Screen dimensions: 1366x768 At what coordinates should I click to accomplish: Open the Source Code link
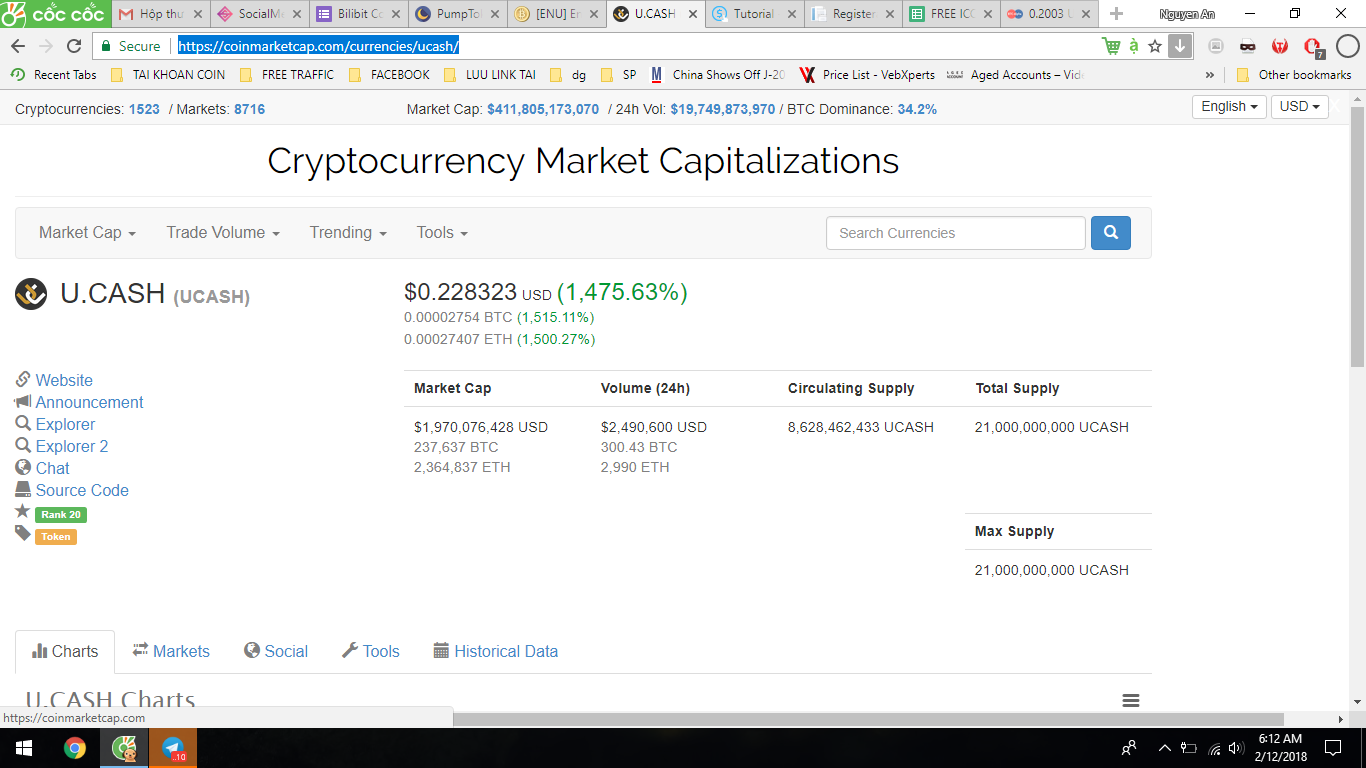[x=82, y=491]
